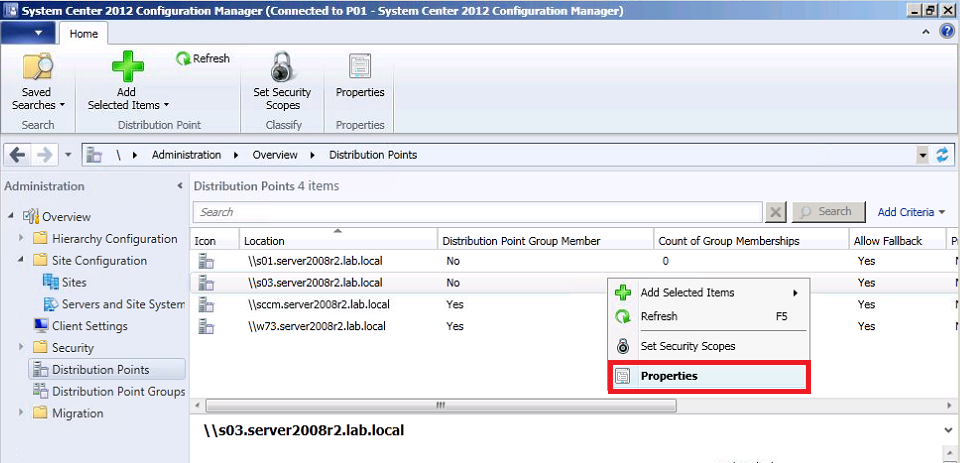Open the application menu blue dropdown

28,32
